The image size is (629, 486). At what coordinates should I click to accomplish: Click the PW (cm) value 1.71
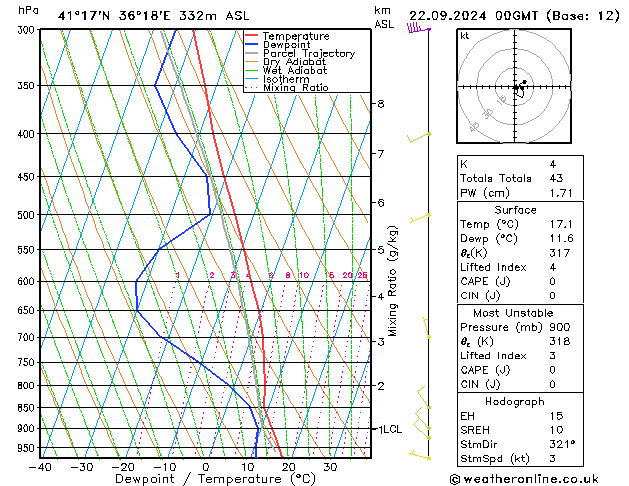coord(561,193)
